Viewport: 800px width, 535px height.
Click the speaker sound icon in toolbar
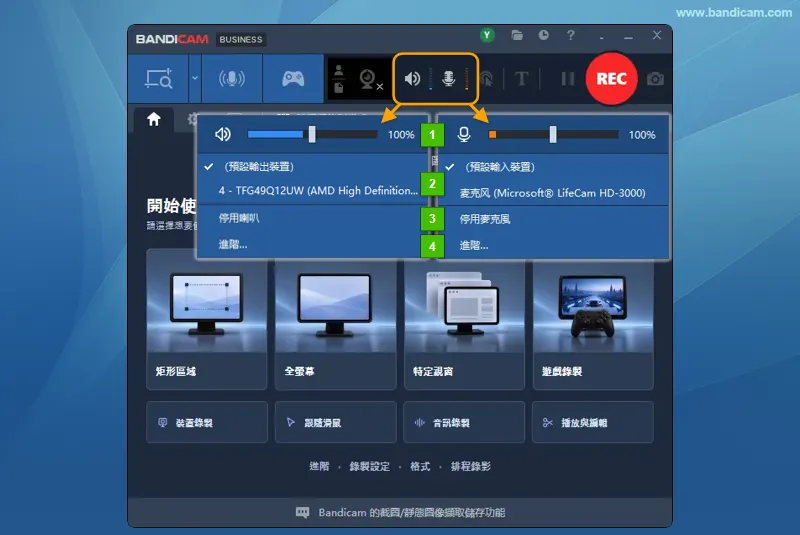[412, 79]
